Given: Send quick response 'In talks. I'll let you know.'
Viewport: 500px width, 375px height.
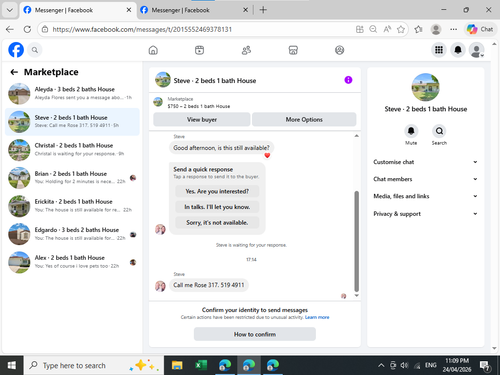Looking at the screenshot, I should coord(217,207).
